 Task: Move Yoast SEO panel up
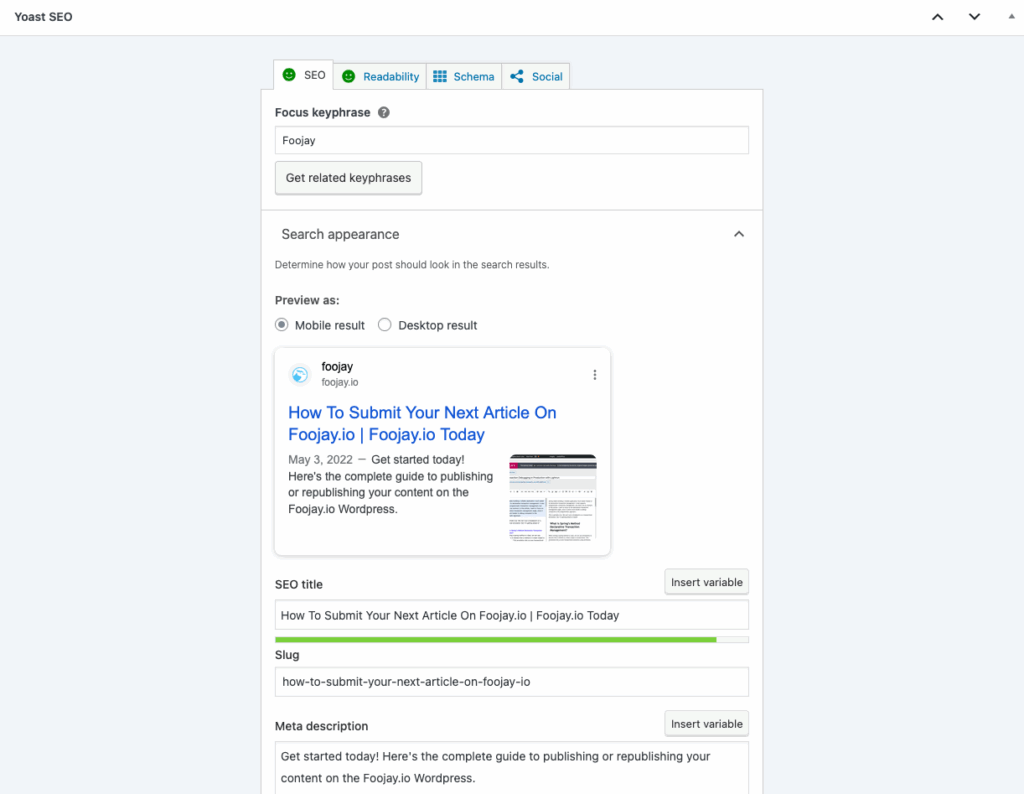coord(937,17)
